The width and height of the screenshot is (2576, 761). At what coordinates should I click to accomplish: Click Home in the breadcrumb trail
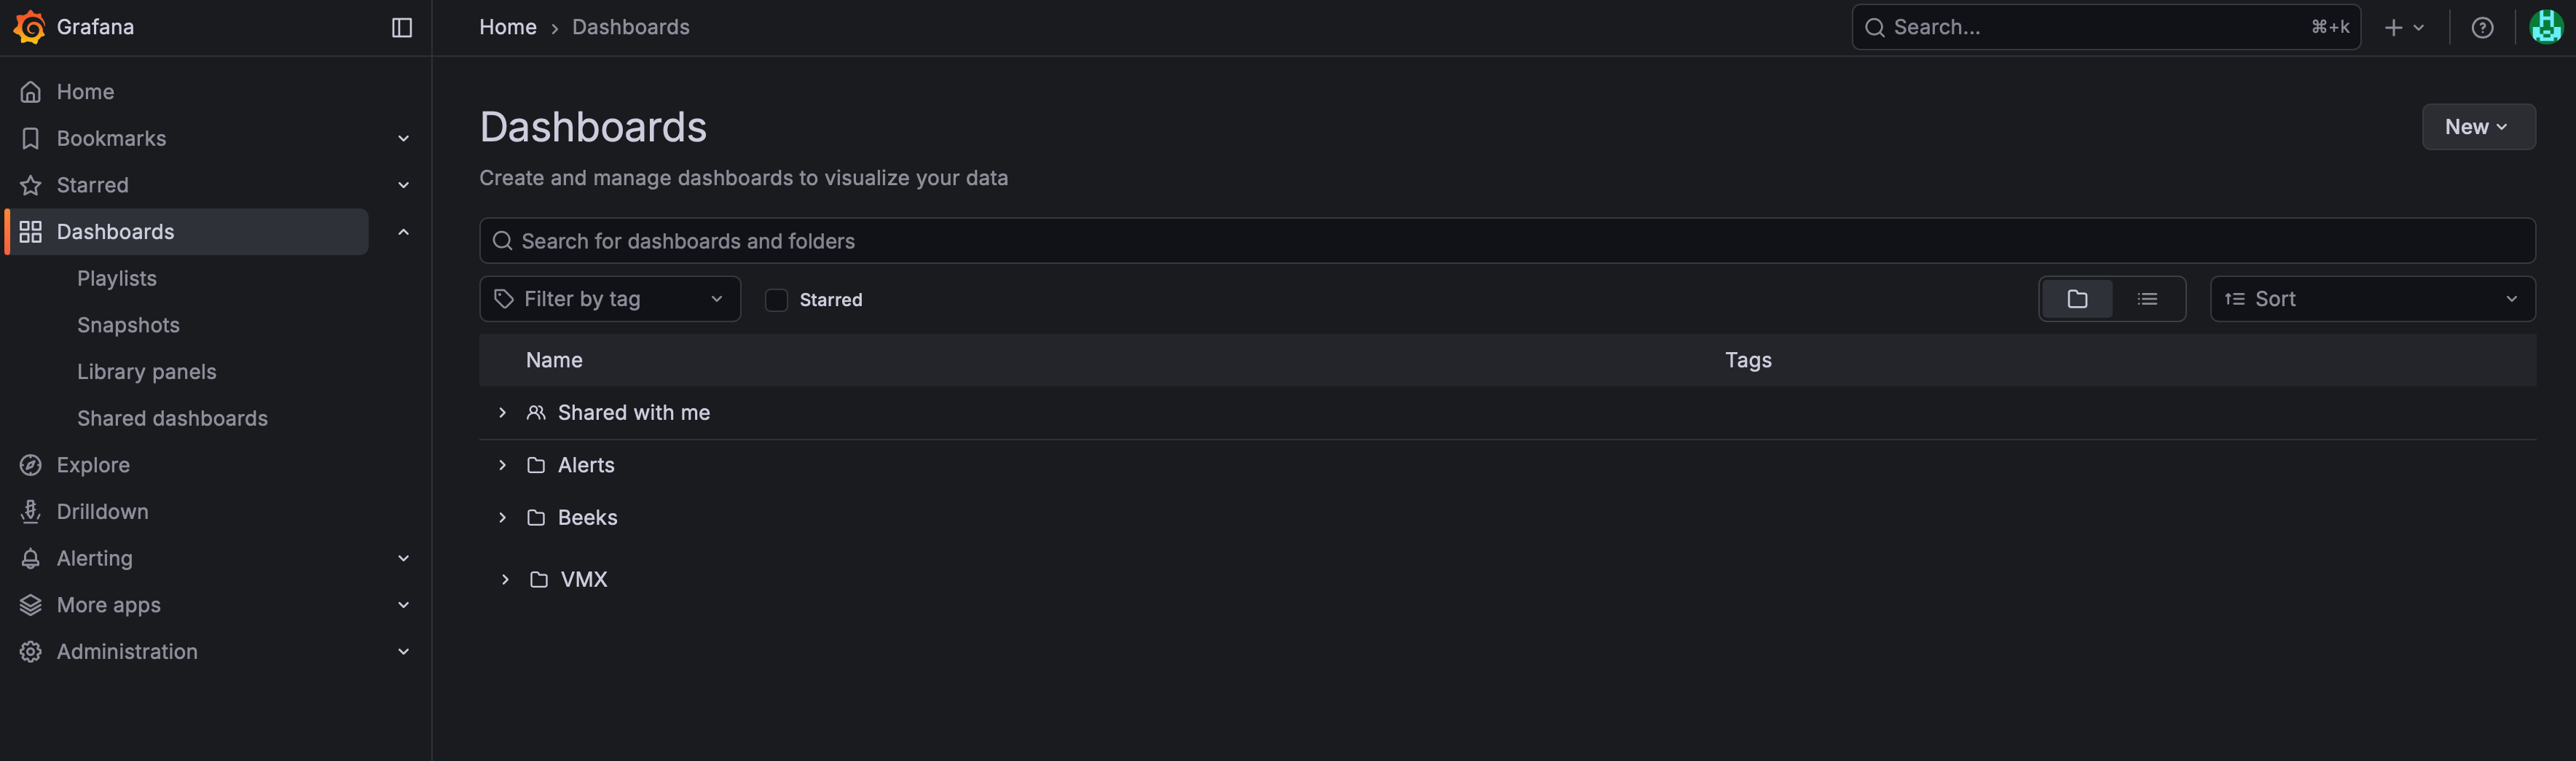[507, 27]
